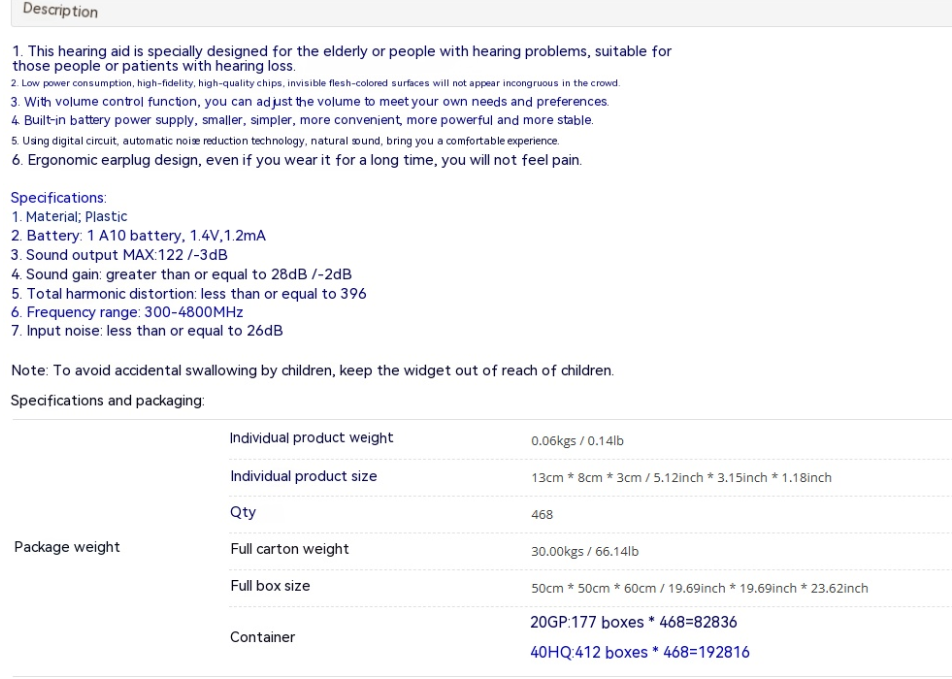This screenshot has width=952, height=679.
Task: Click the Container row label
Action: pyautogui.click(x=262, y=637)
